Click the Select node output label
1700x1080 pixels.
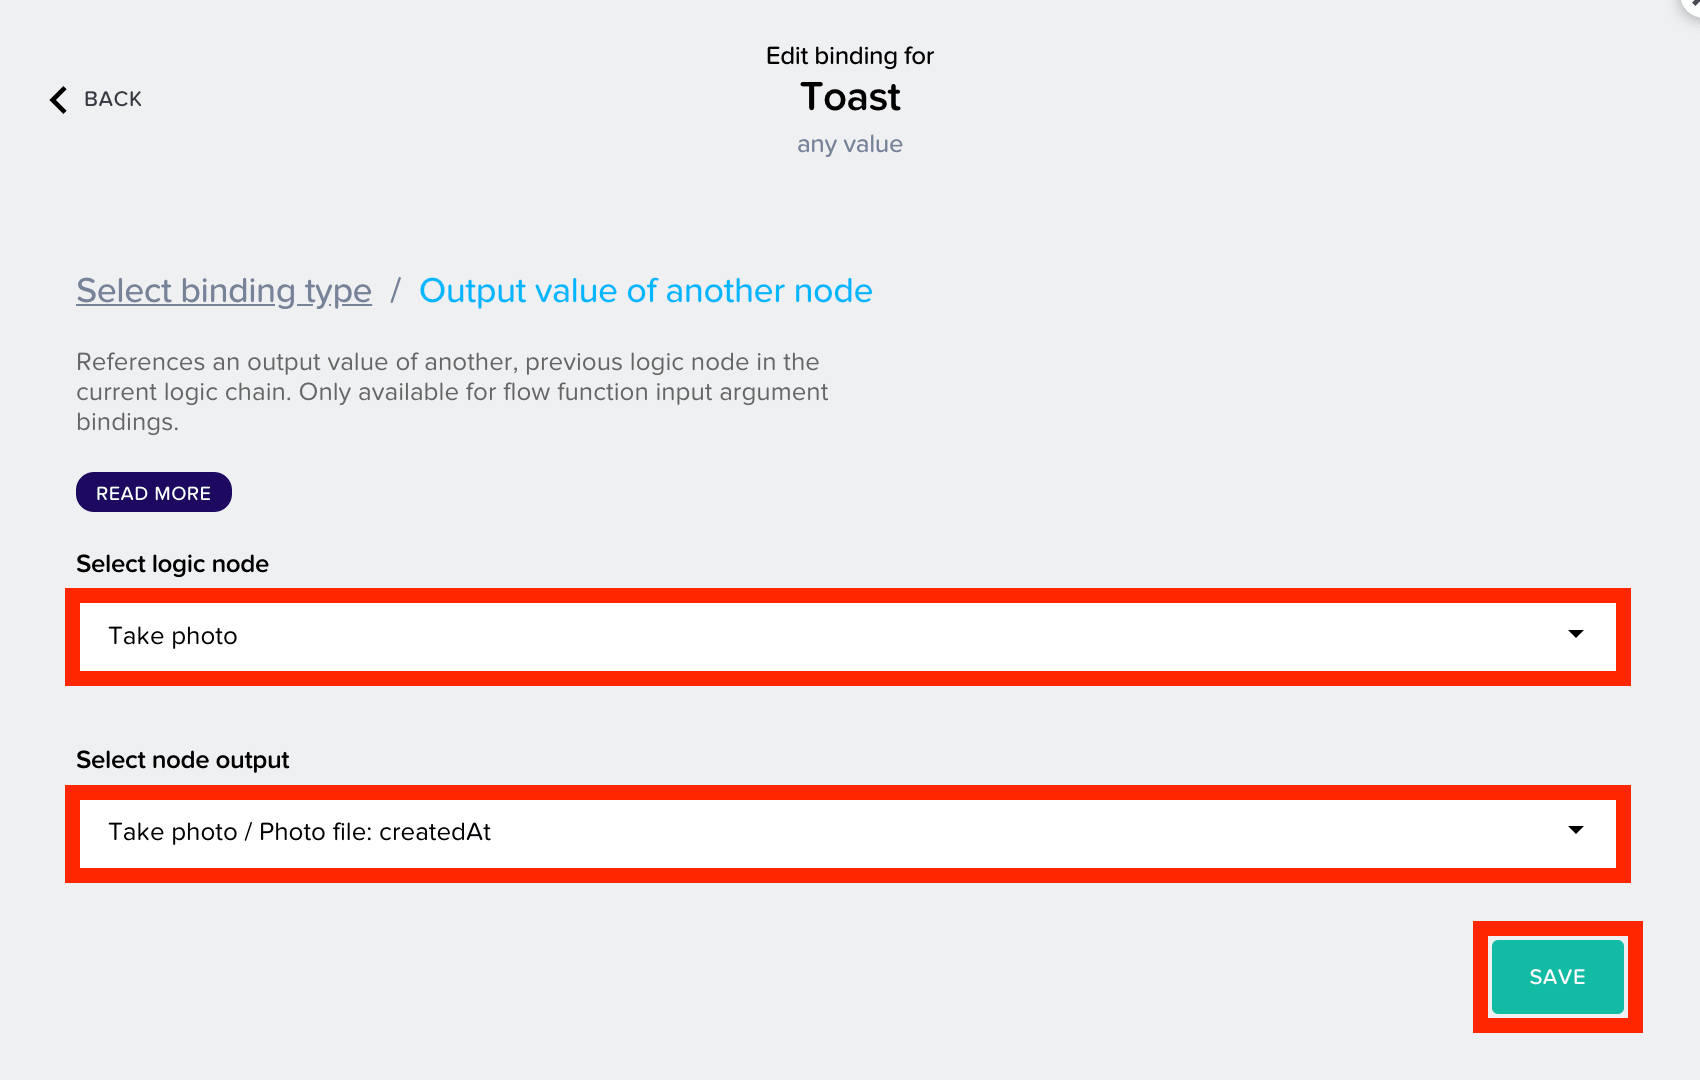[183, 760]
